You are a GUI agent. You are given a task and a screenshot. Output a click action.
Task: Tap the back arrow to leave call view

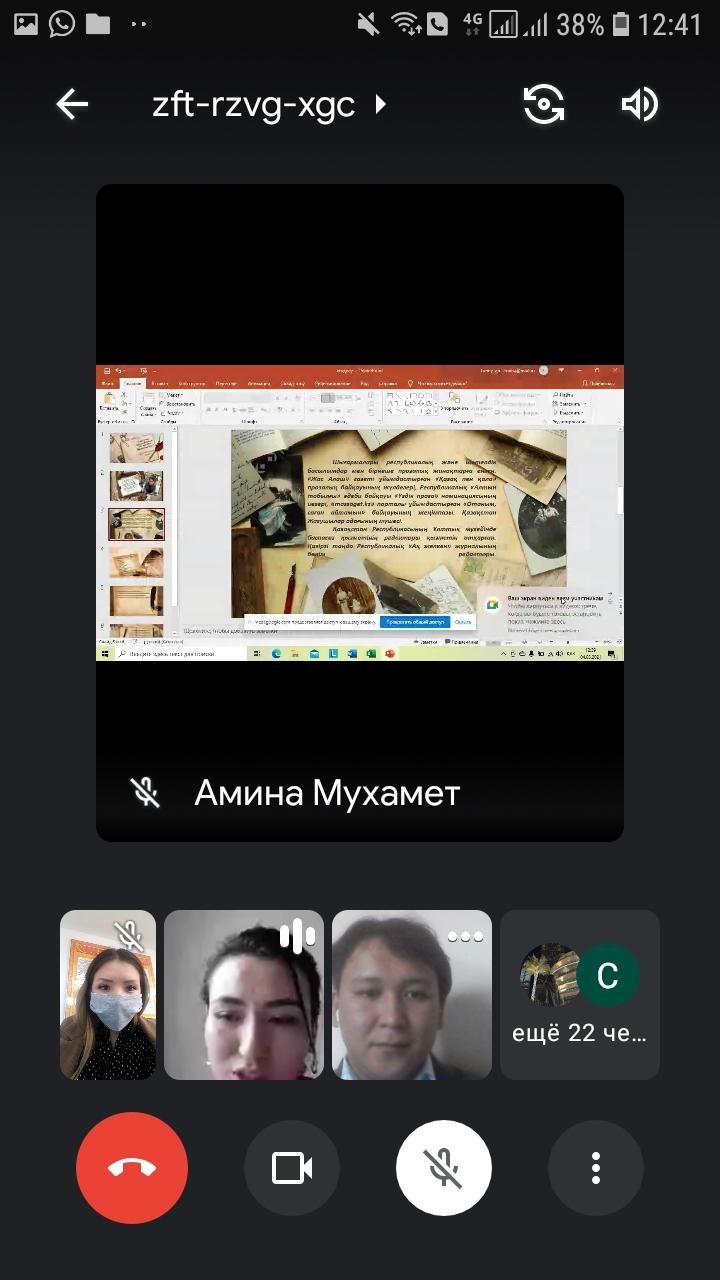pos(72,104)
